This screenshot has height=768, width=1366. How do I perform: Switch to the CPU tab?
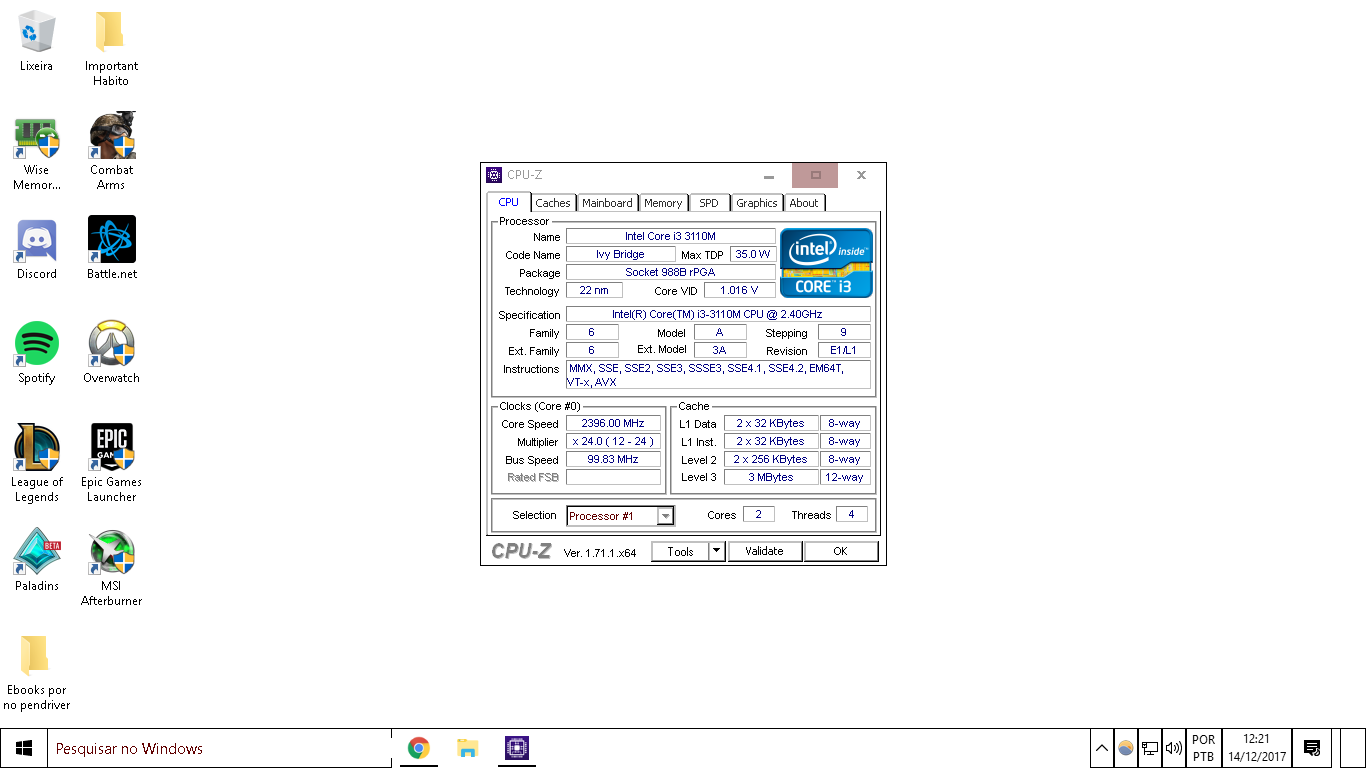click(509, 202)
